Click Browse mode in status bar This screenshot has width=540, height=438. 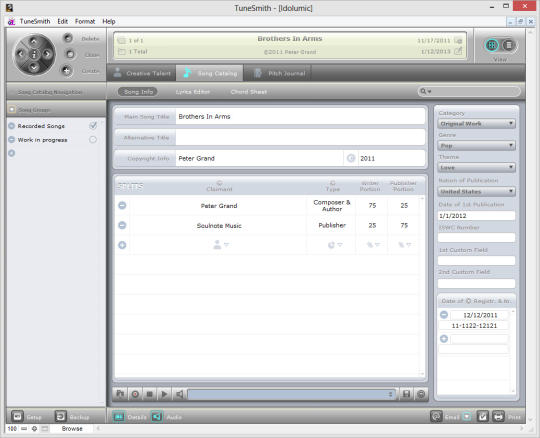tap(72, 429)
